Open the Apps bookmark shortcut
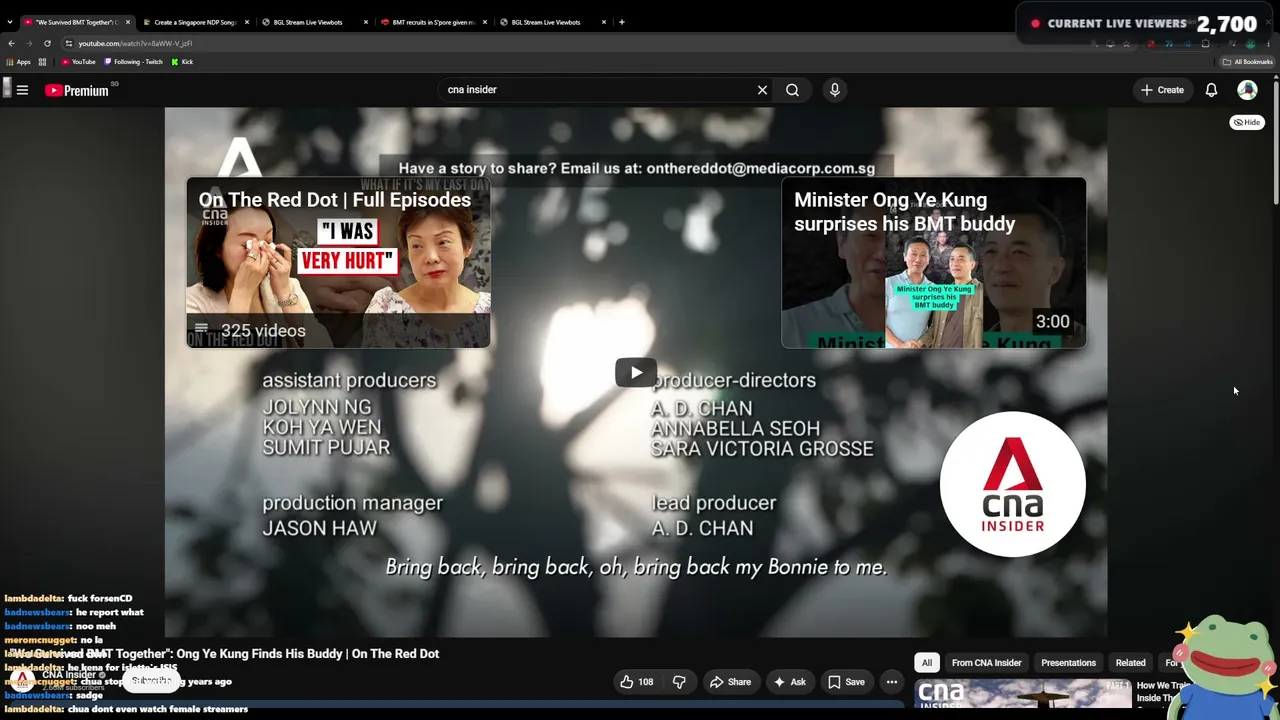The image size is (1280, 720). pyautogui.click(x=19, y=62)
